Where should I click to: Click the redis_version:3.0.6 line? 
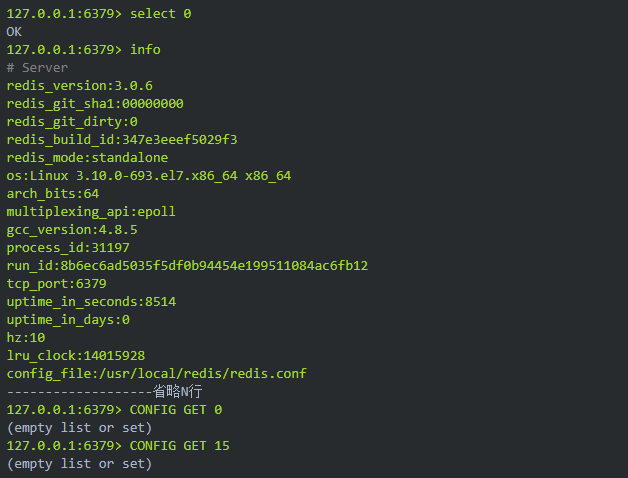click(x=79, y=86)
